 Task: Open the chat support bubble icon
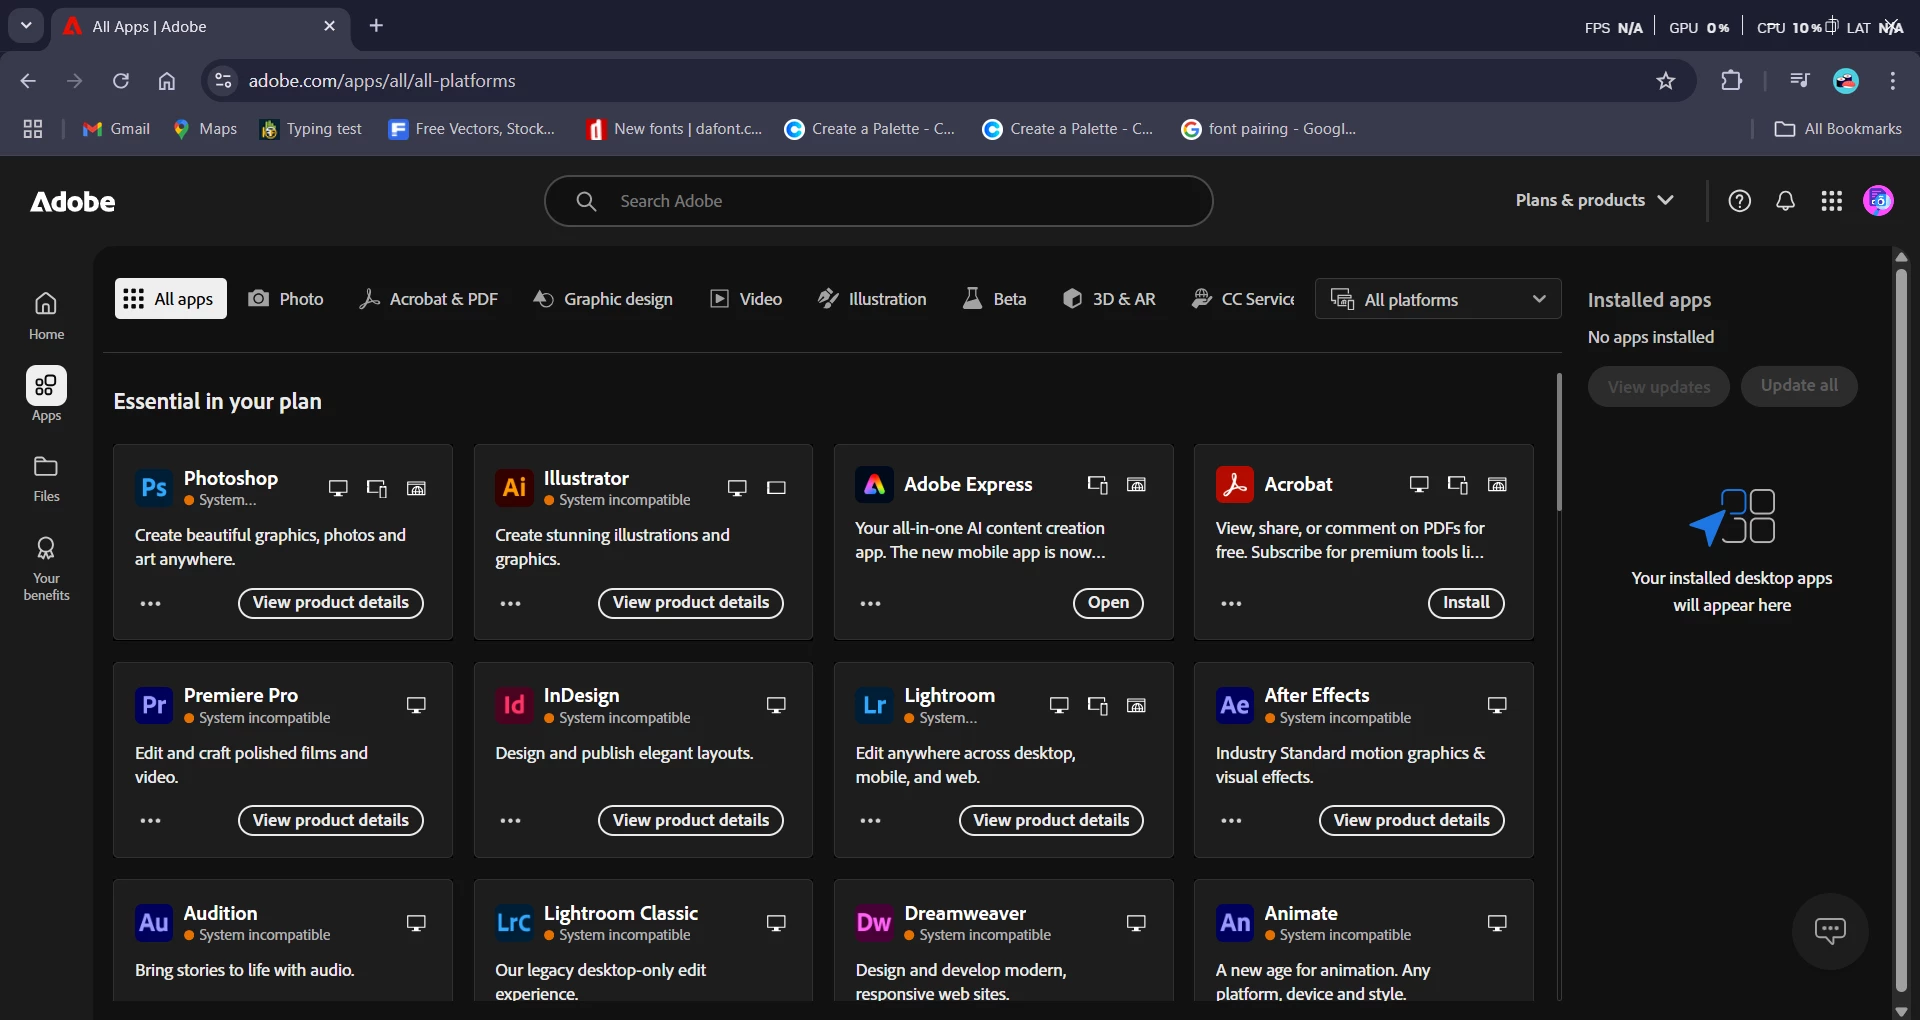coord(1830,931)
